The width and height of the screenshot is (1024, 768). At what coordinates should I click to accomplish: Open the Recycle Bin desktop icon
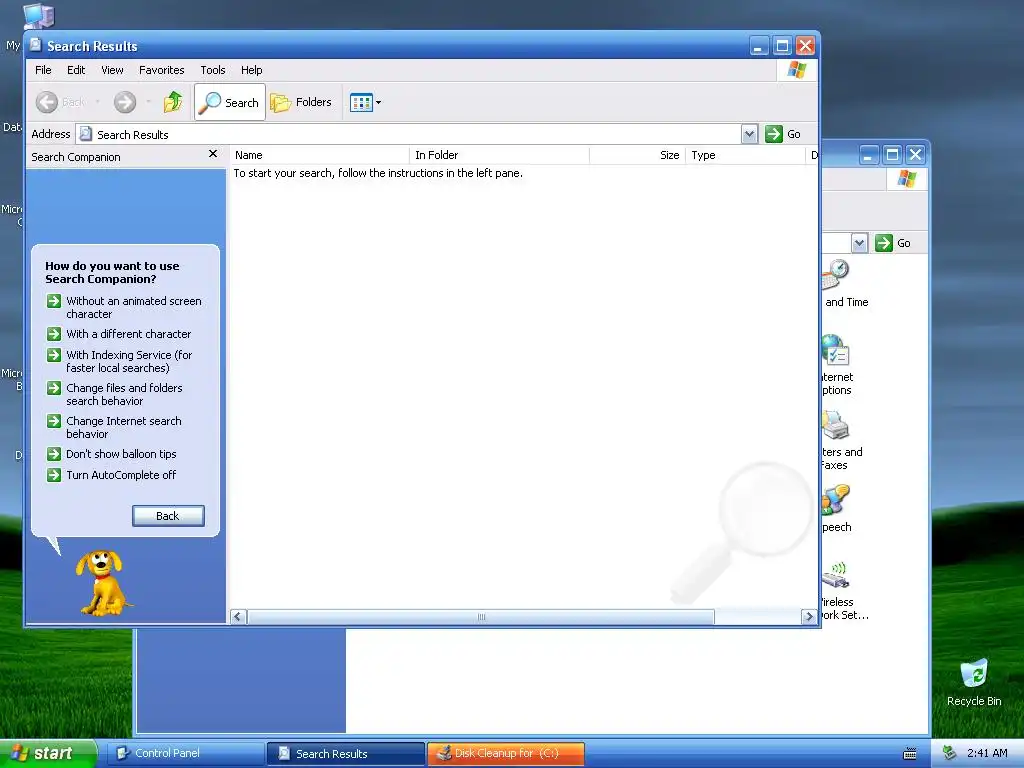coord(974,682)
